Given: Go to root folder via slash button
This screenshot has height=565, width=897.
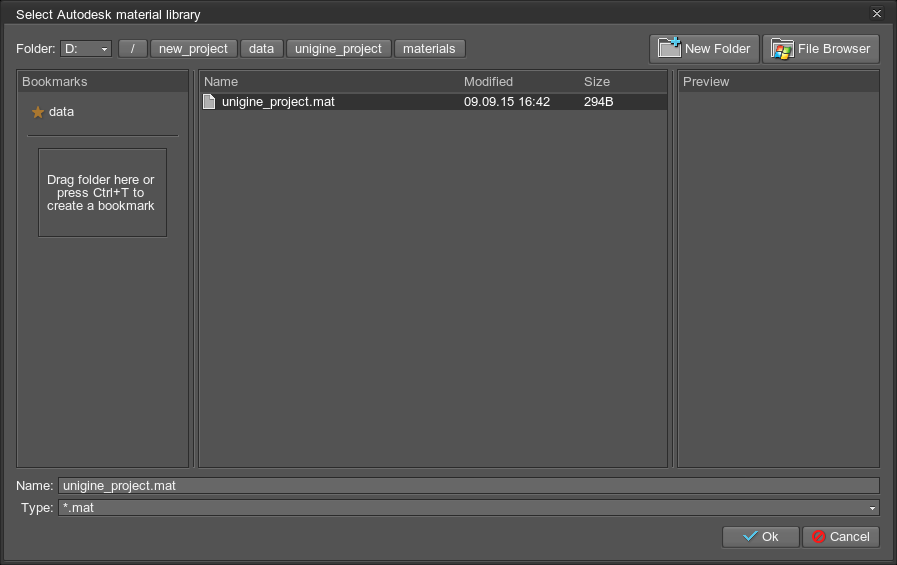Looking at the screenshot, I should 132,48.
